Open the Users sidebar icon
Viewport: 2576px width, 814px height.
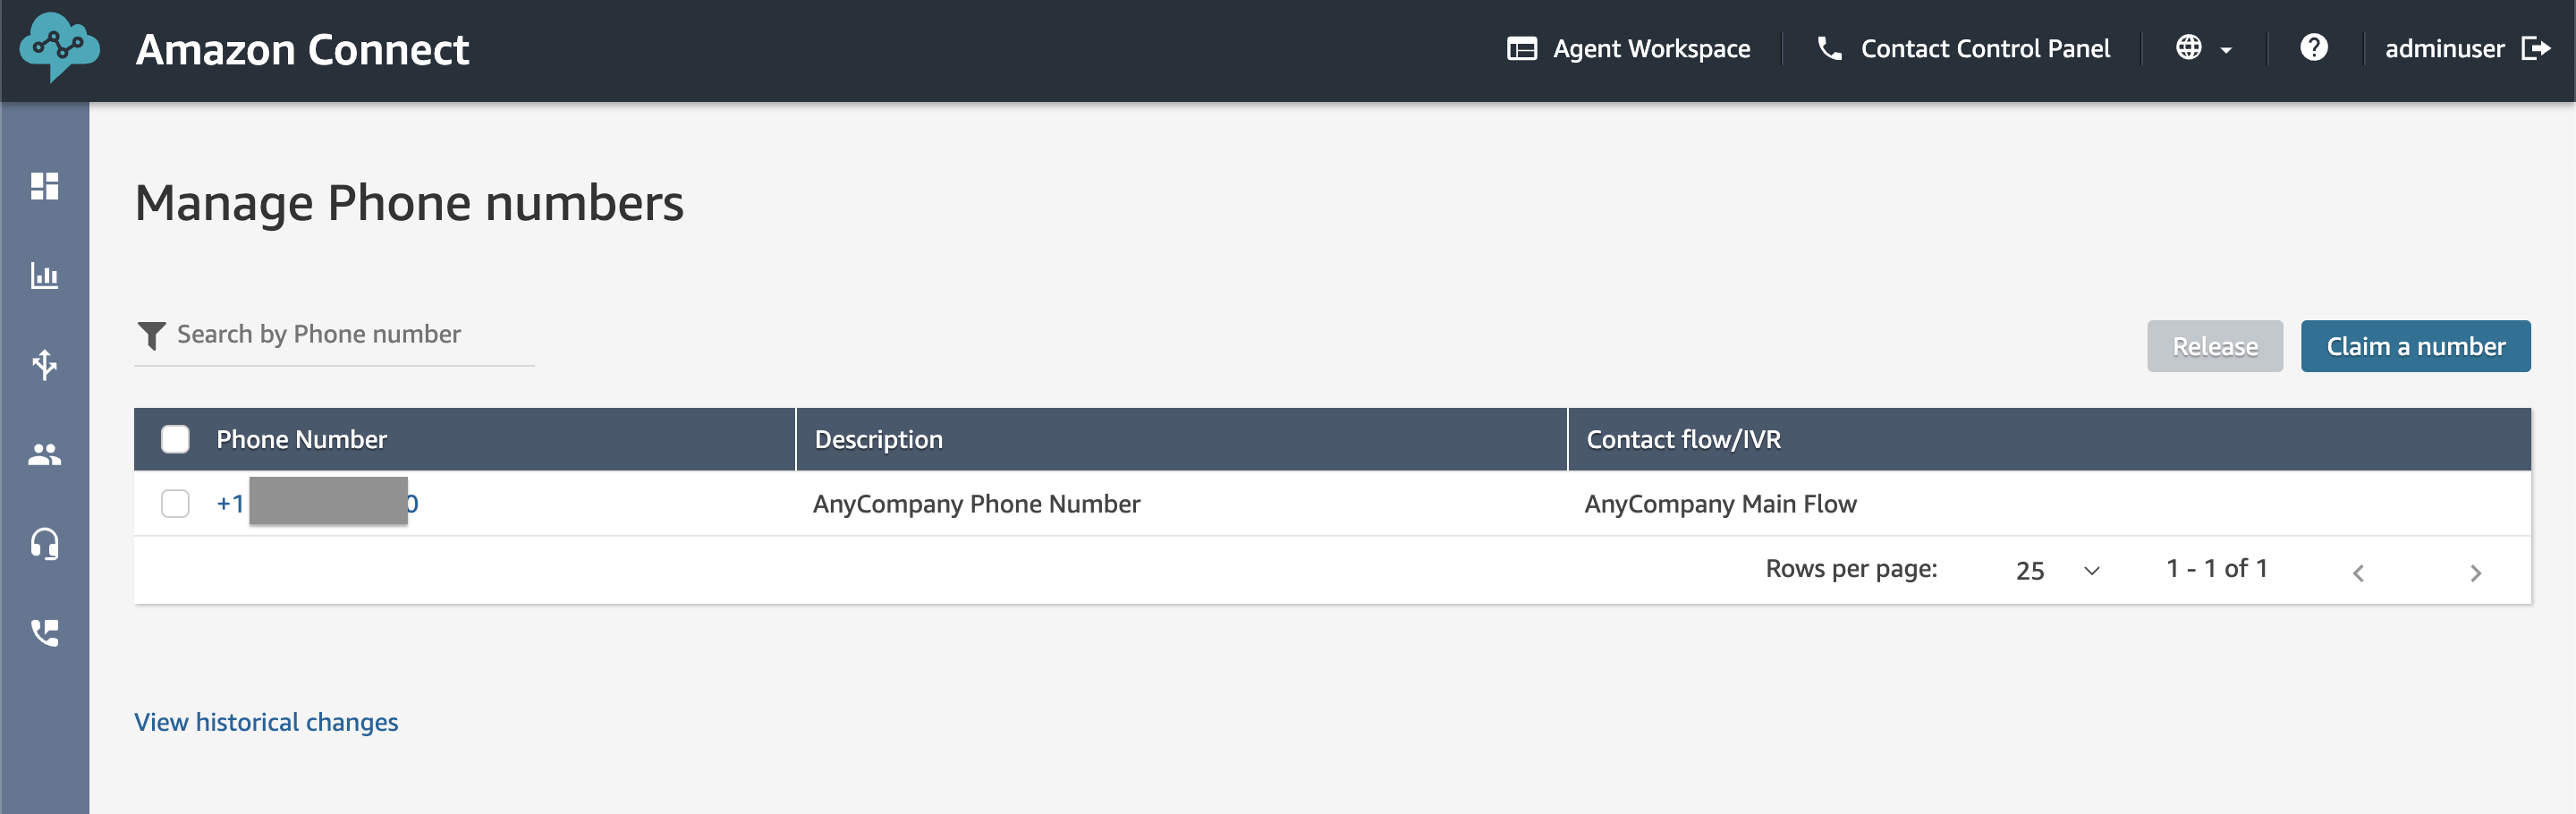[x=45, y=455]
